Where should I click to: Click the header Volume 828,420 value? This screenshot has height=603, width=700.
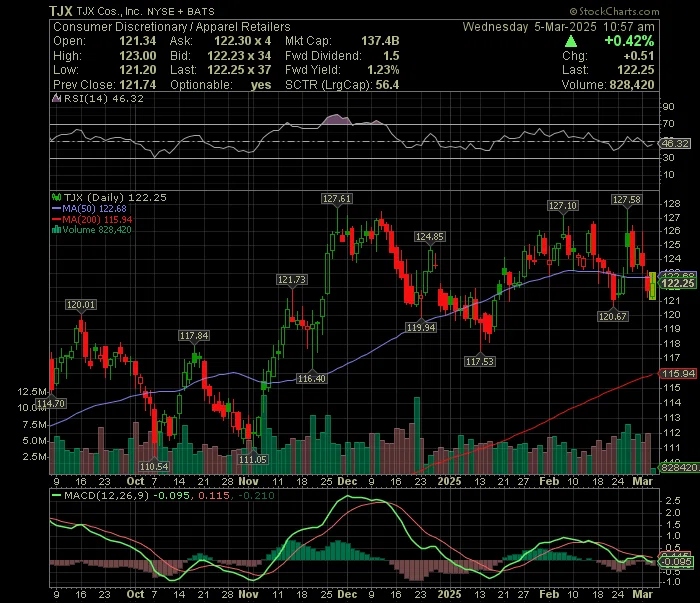click(631, 85)
